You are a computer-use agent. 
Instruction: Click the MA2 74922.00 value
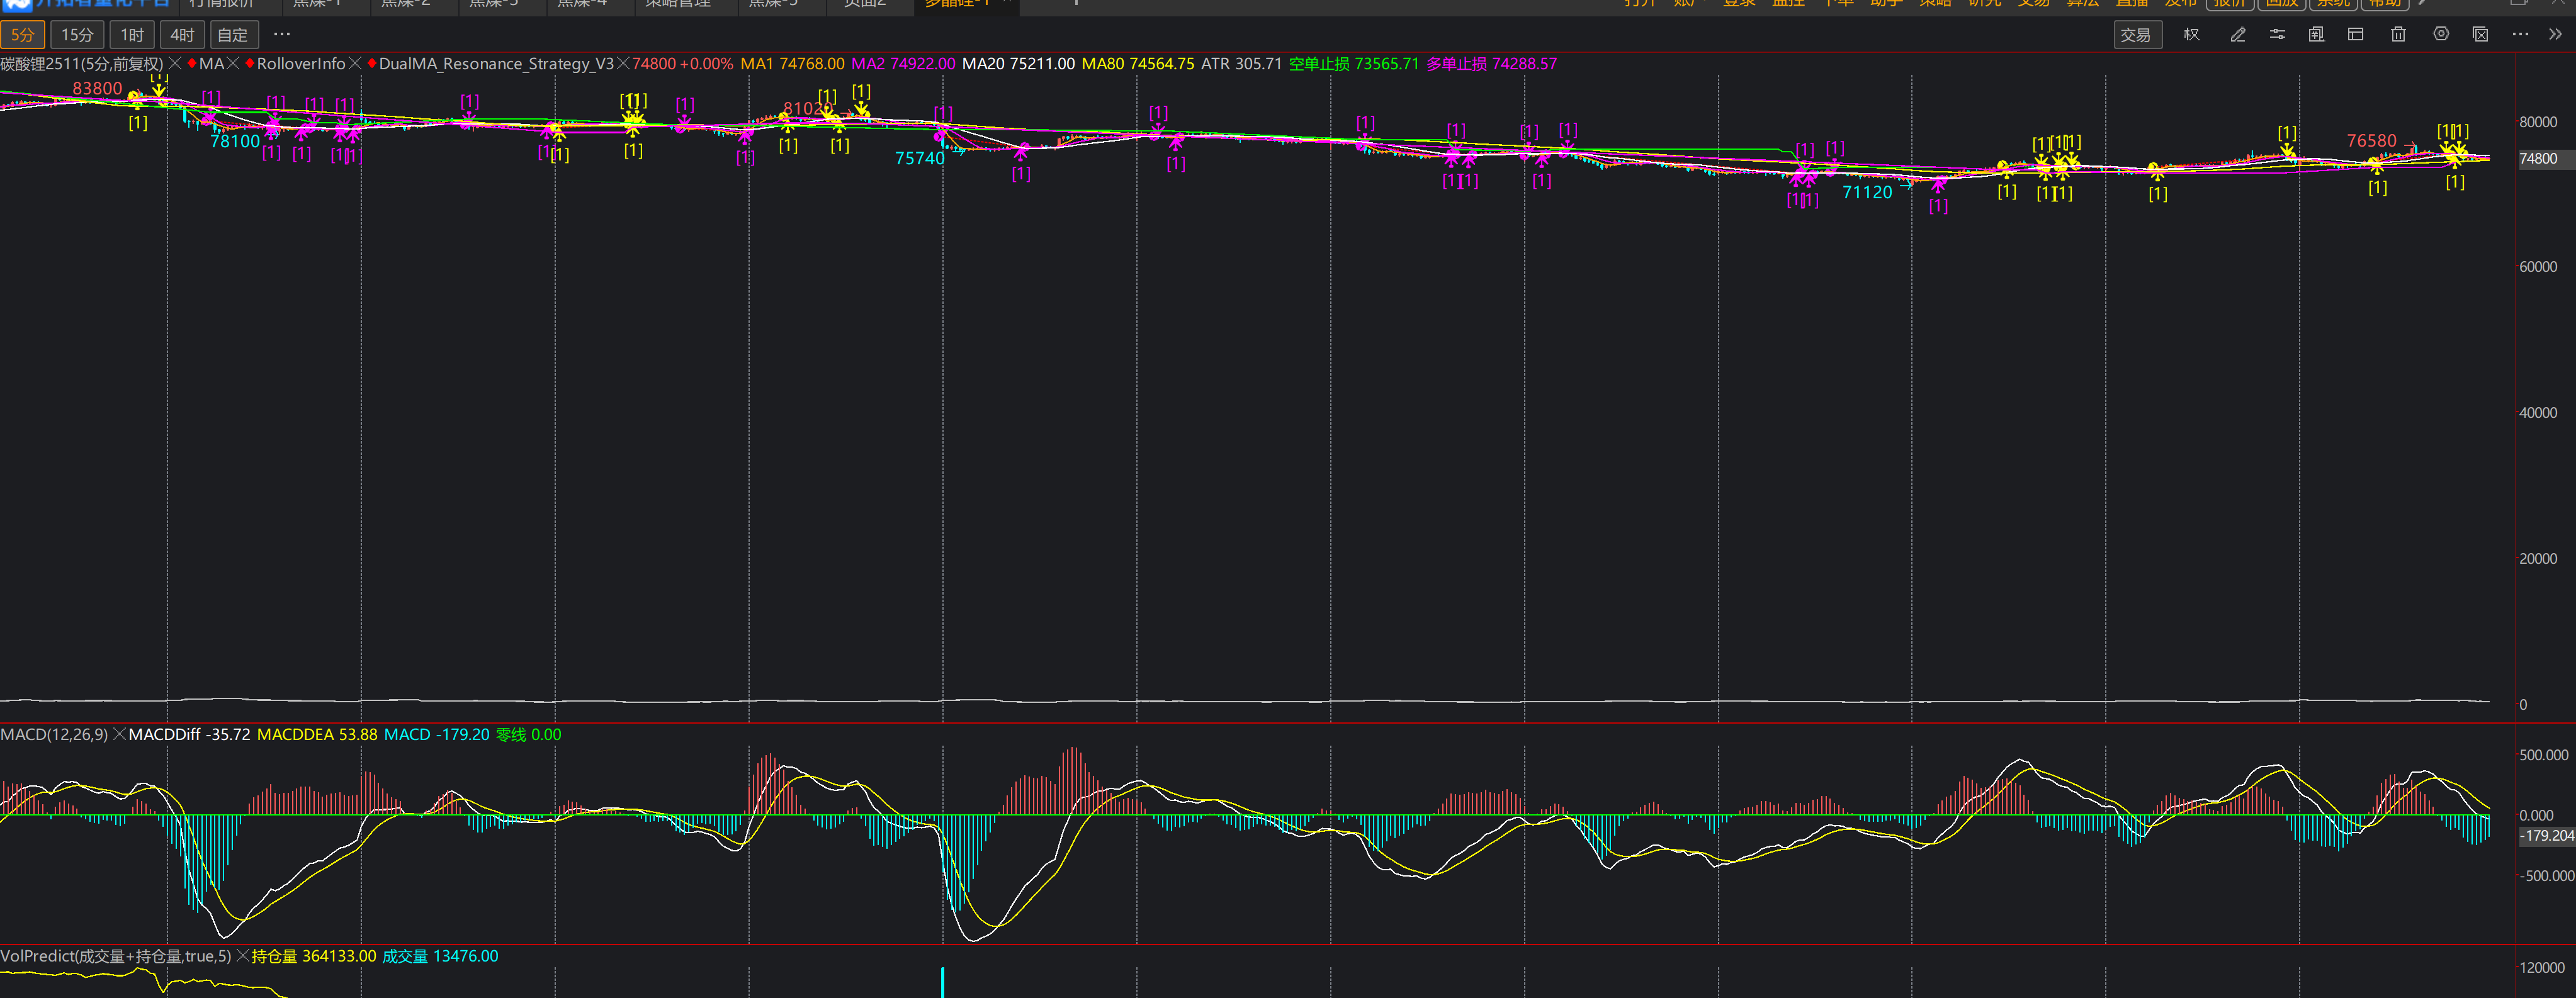coord(903,64)
